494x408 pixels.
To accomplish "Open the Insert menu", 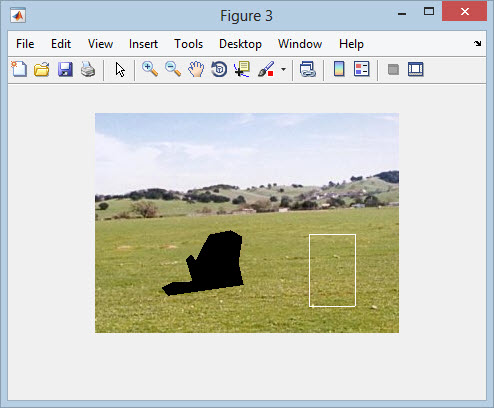I will [x=143, y=44].
